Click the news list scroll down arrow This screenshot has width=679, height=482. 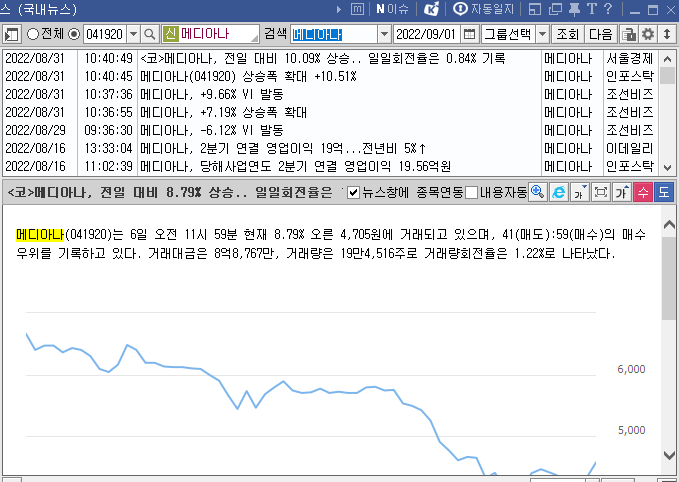667,167
